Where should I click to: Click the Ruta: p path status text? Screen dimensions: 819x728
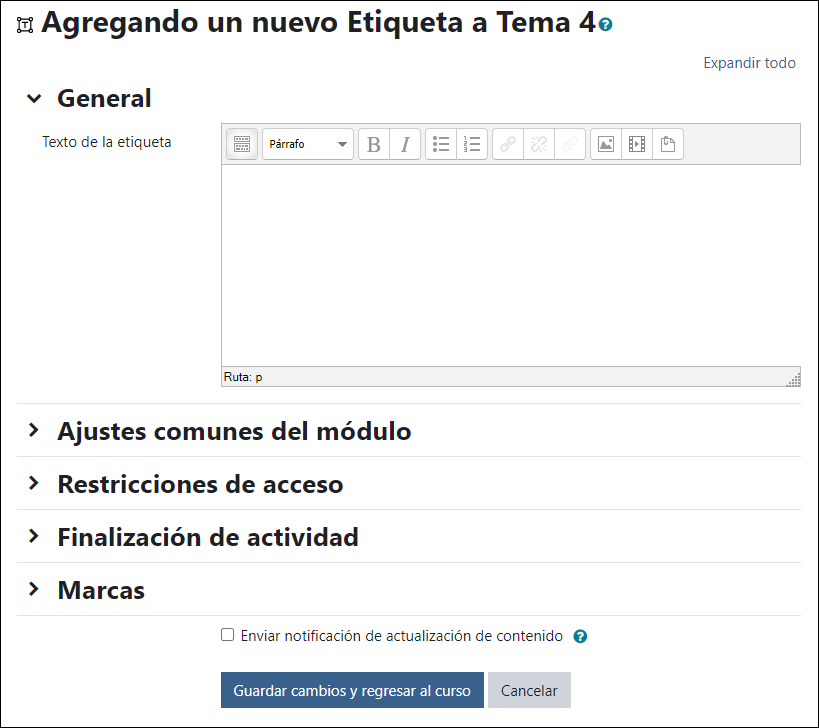[x=243, y=377]
